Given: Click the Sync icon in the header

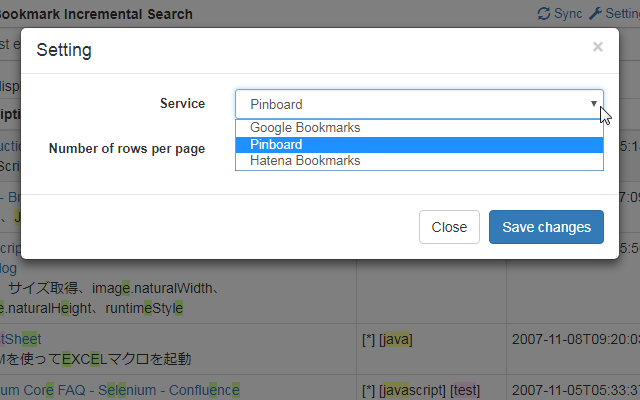Looking at the screenshot, I should [544, 13].
